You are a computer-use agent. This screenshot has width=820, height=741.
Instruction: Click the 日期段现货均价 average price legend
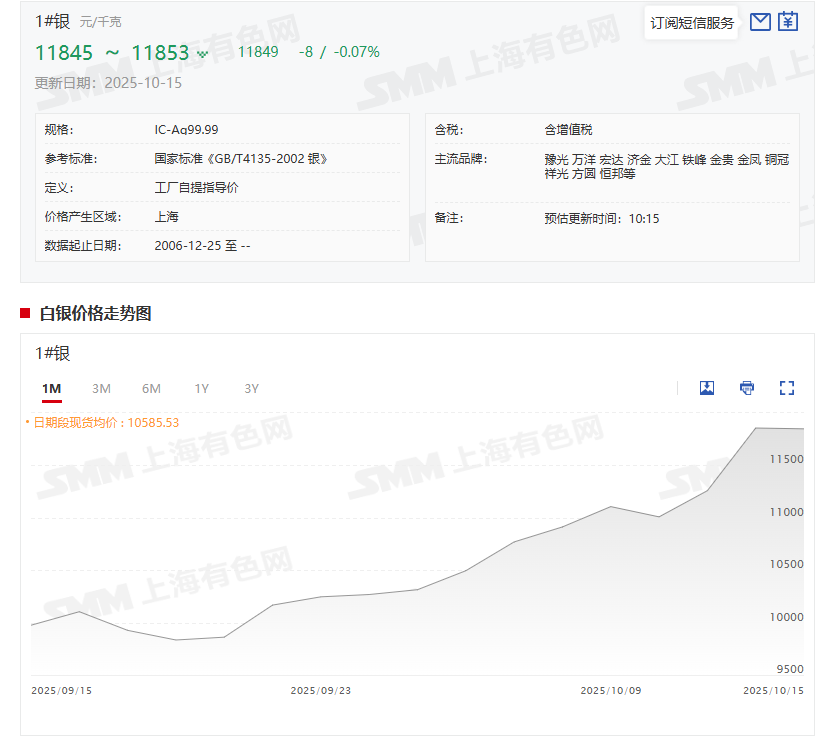[105, 422]
